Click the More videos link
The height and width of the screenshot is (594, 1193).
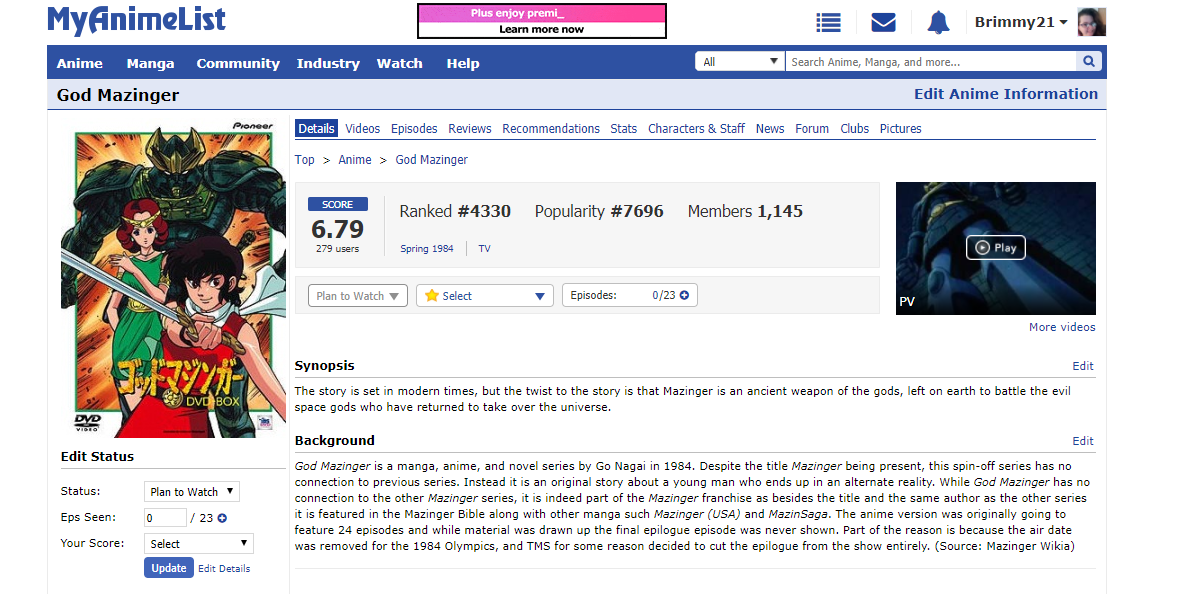(1062, 327)
